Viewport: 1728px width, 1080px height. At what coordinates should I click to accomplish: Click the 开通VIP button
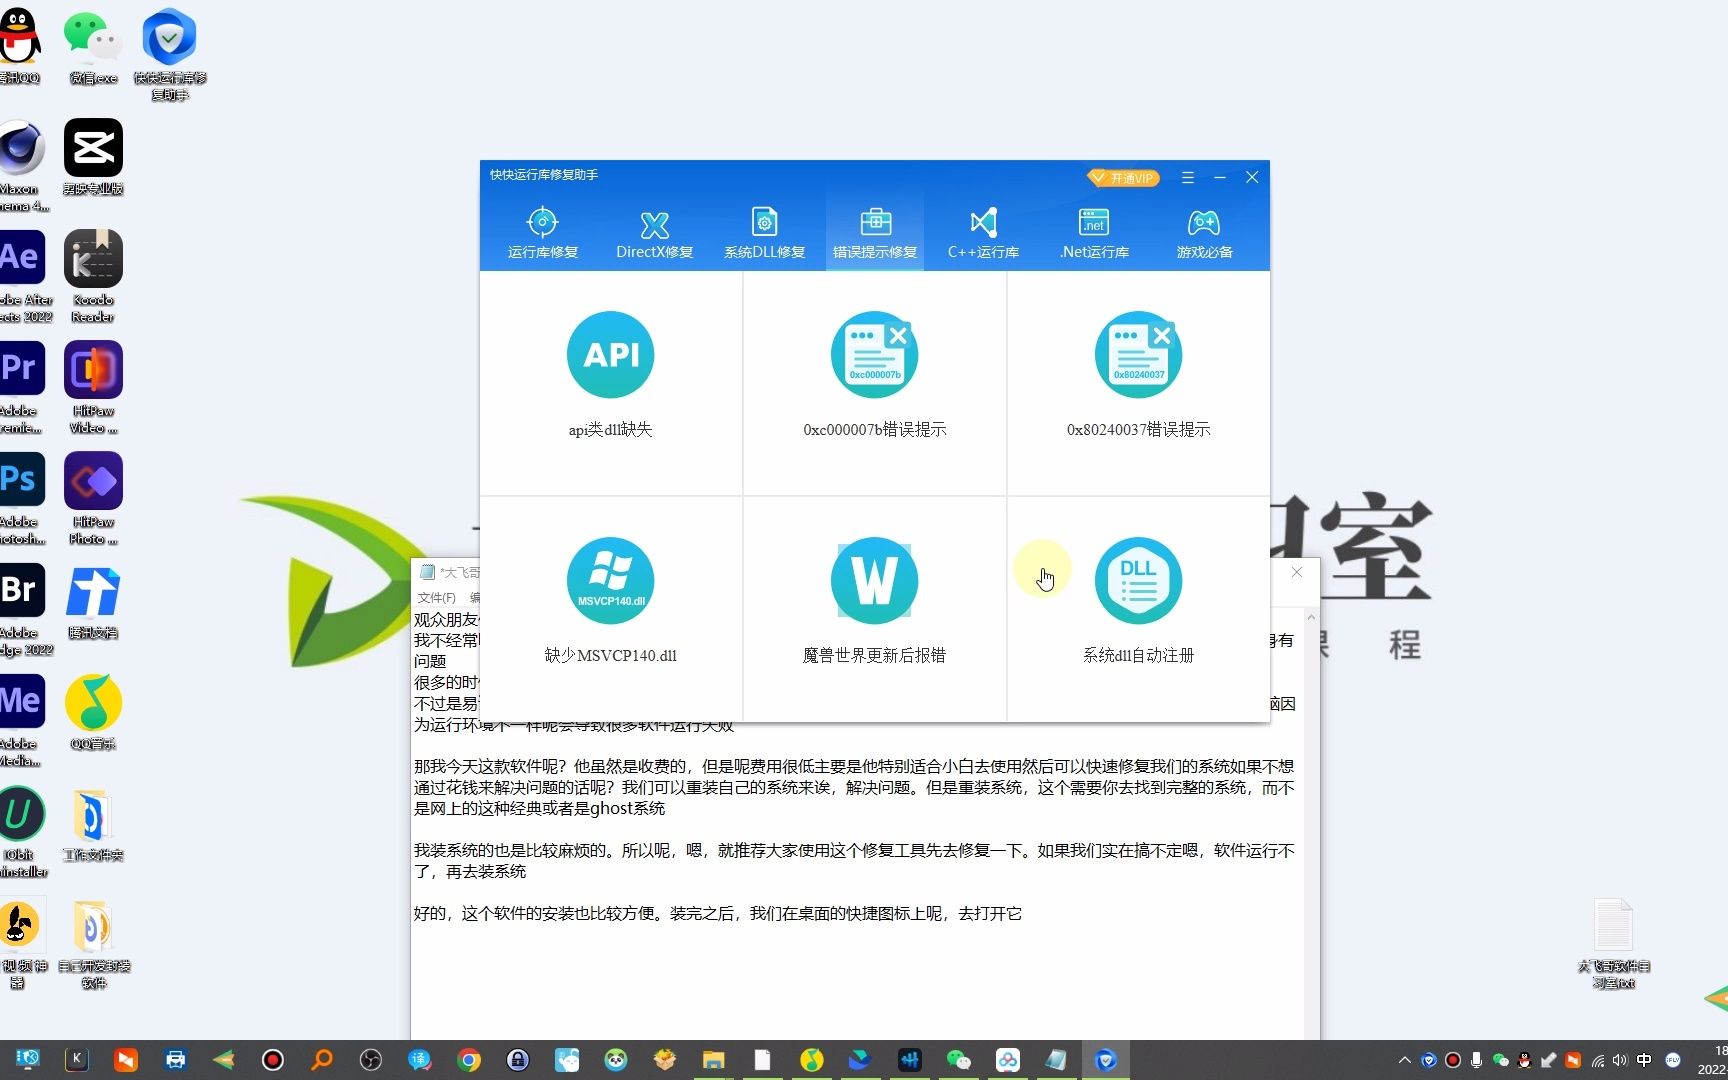click(1123, 178)
